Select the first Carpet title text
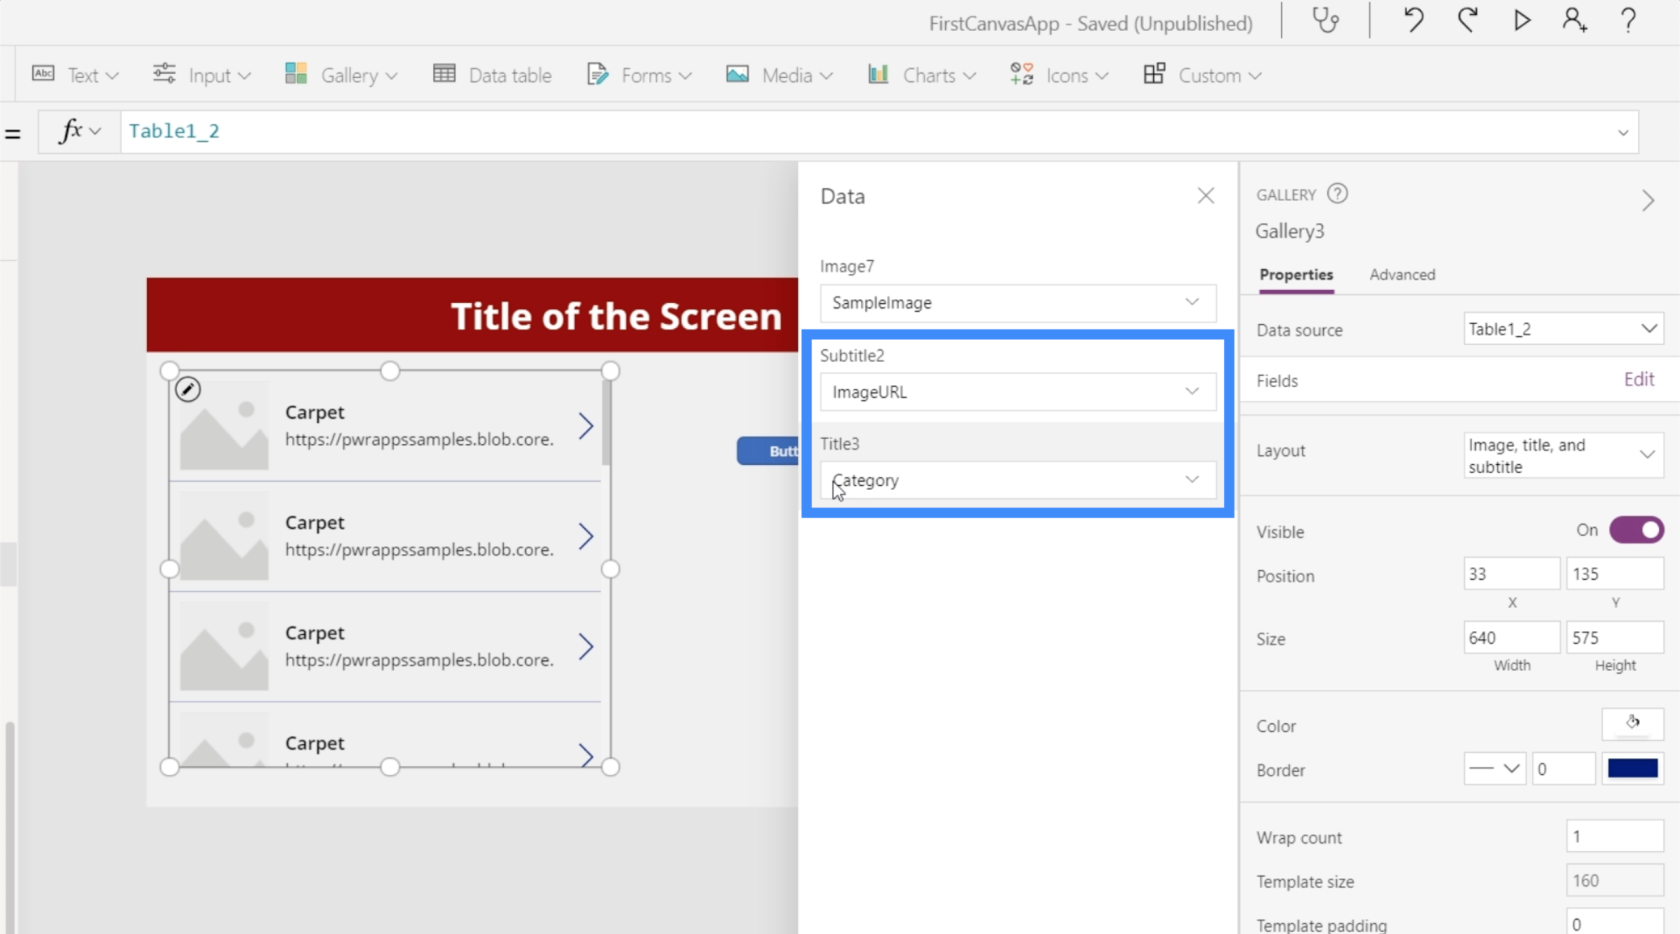This screenshot has width=1680, height=934. tap(315, 412)
